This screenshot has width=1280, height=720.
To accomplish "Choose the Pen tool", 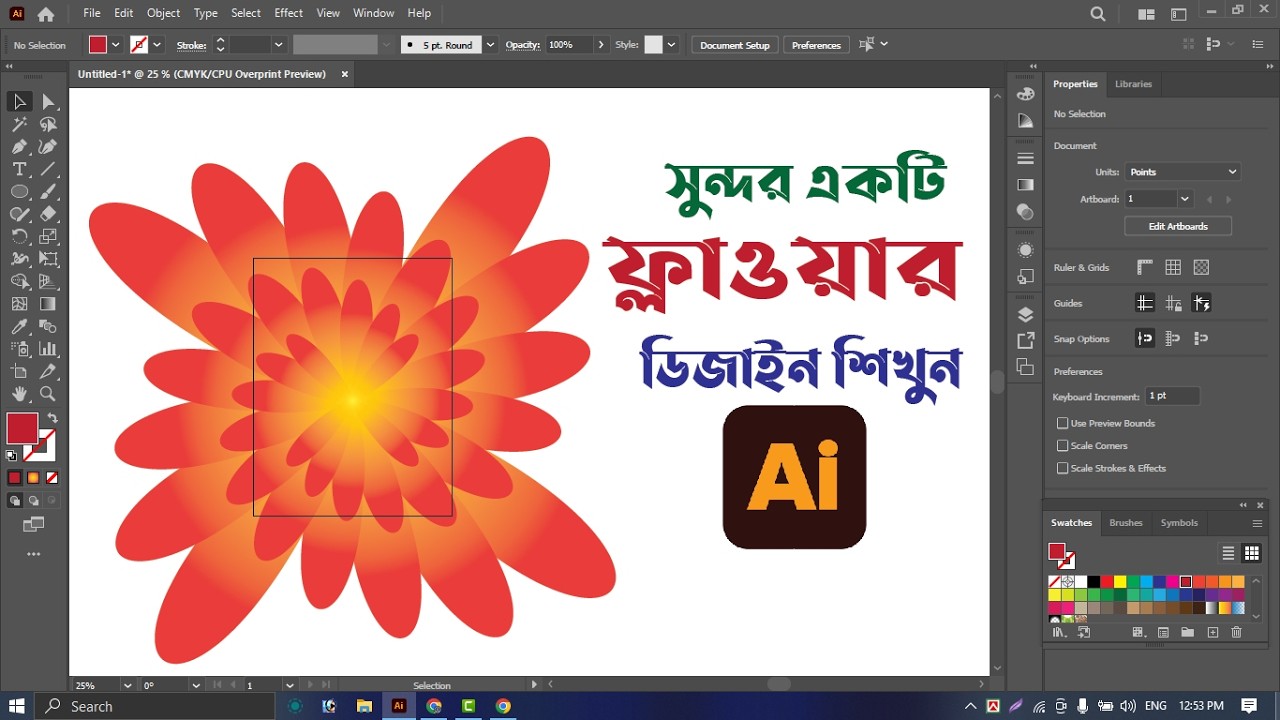I will (19, 147).
